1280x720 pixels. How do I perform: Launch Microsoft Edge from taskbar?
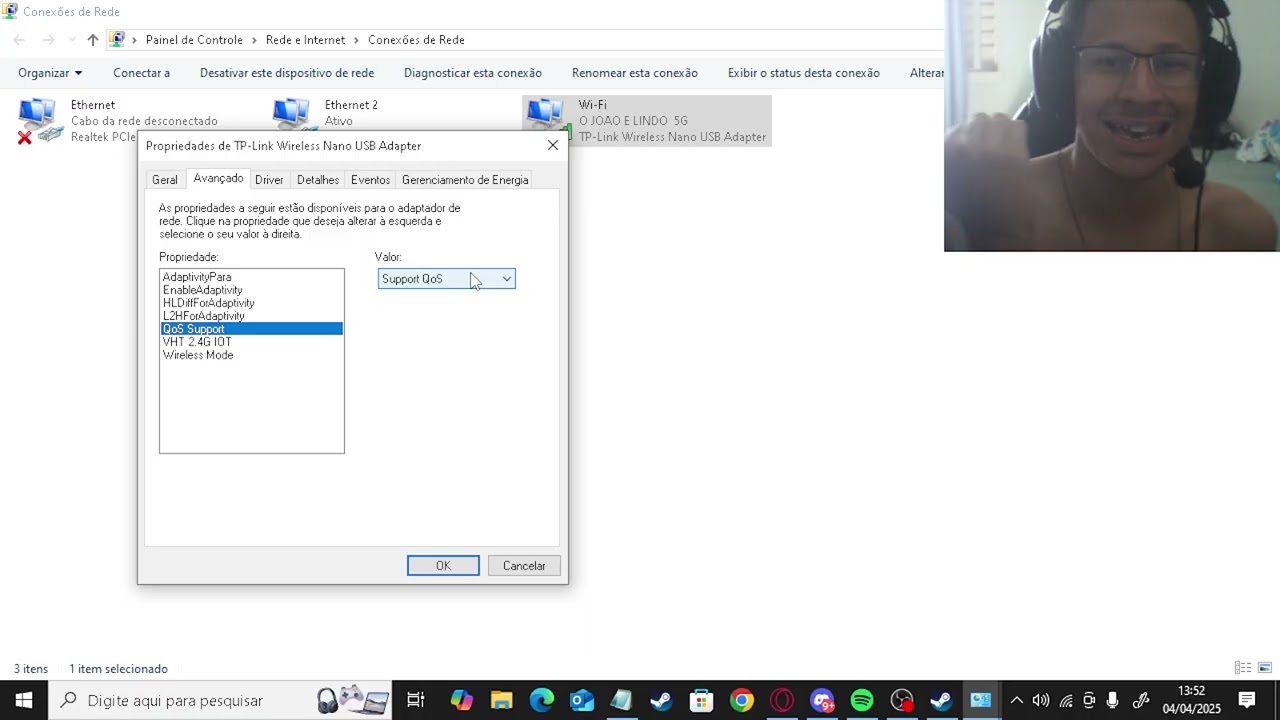point(541,700)
